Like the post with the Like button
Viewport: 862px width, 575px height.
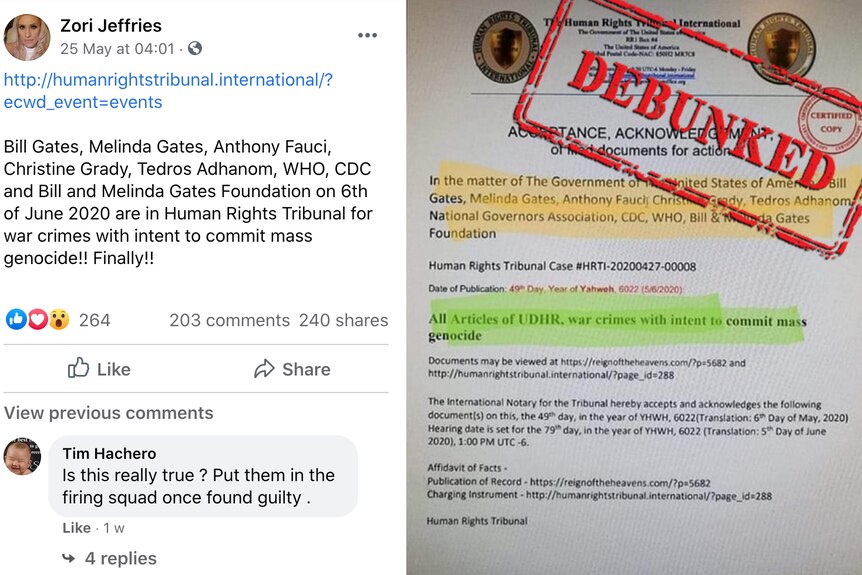(99, 369)
